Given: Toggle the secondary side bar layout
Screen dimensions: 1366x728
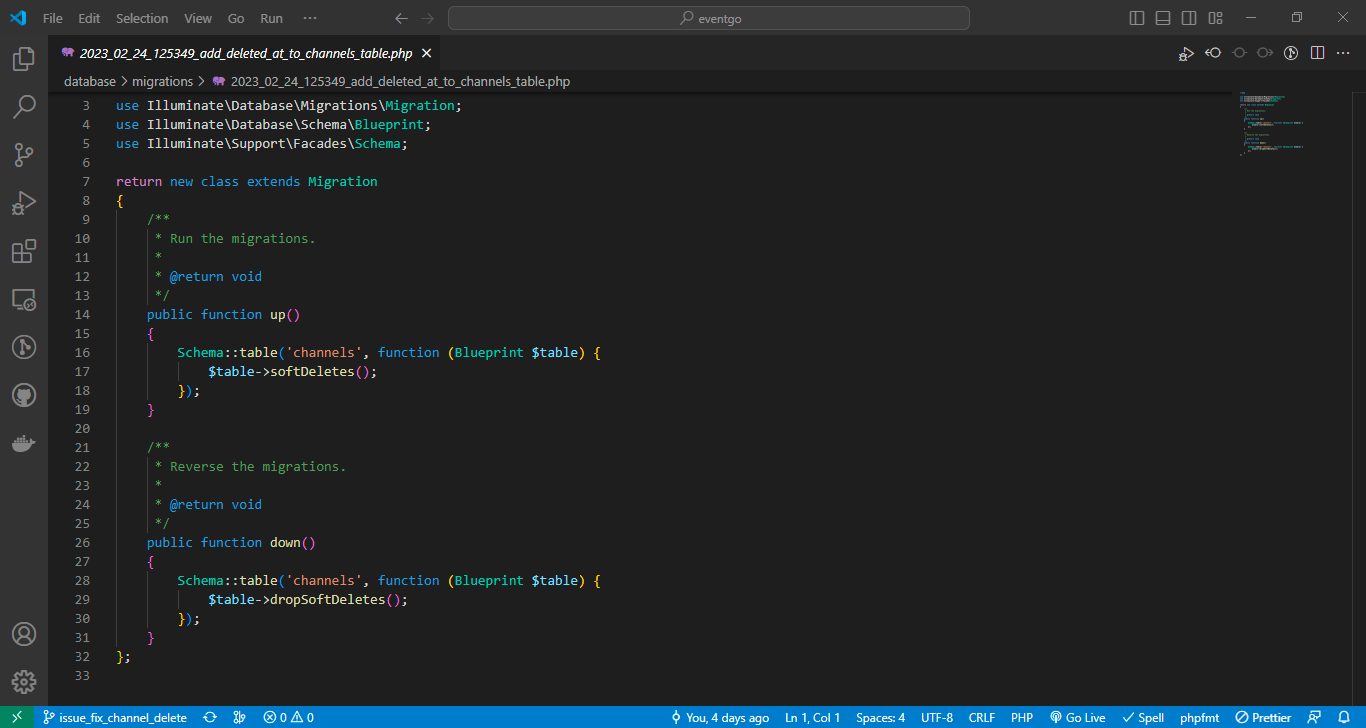Looking at the screenshot, I should (x=1189, y=18).
